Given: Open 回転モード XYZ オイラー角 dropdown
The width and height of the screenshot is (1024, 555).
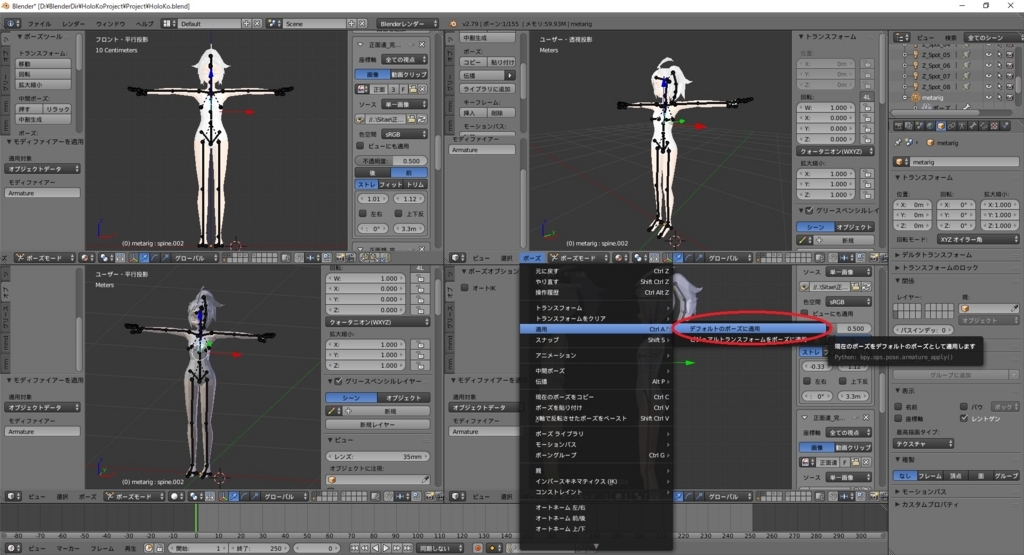Looking at the screenshot, I should tap(978, 240).
